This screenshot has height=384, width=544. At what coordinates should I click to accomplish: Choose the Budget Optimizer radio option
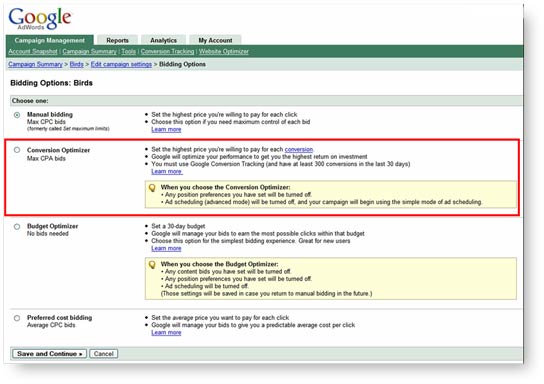pos(17,227)
